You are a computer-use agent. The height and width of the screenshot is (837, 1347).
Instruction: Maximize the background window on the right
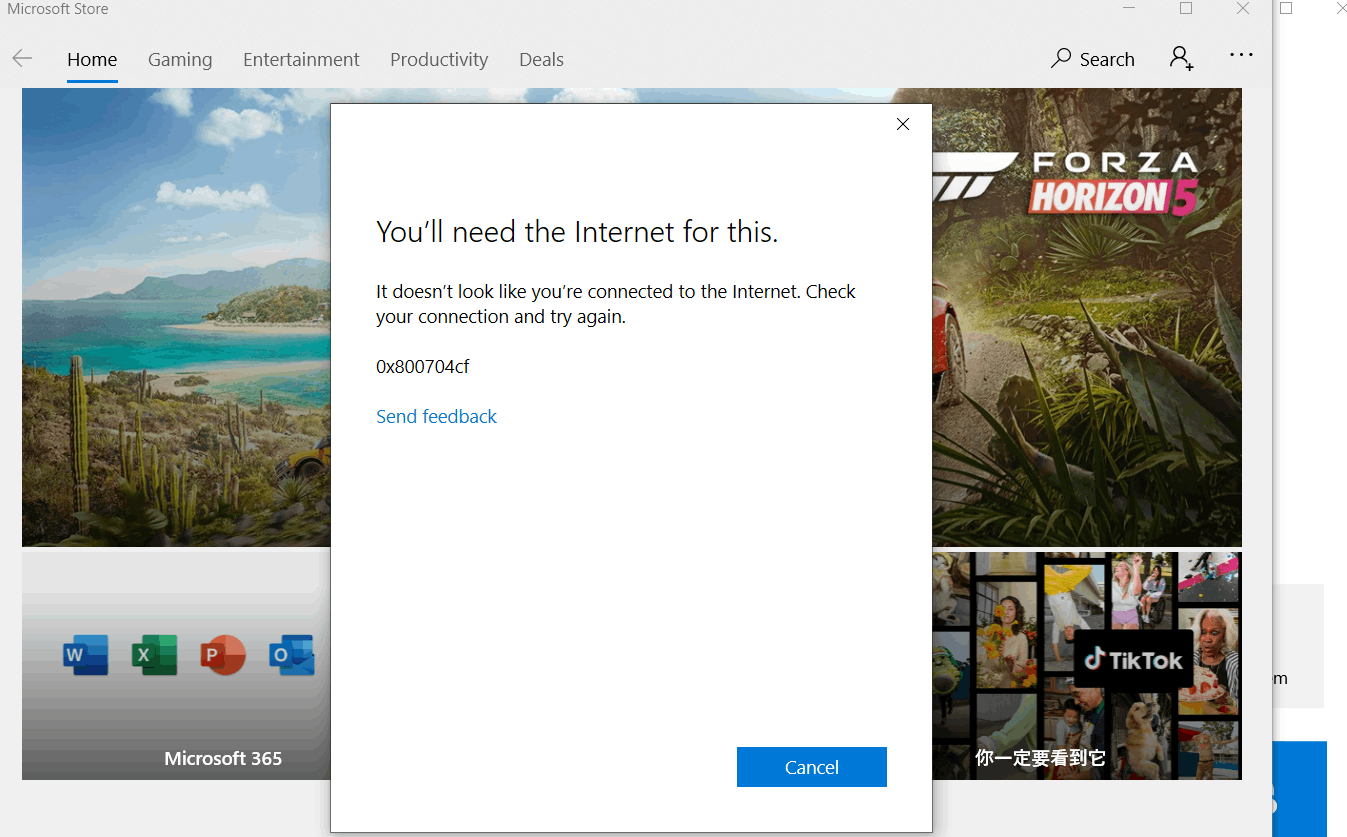pos(1287,8)
